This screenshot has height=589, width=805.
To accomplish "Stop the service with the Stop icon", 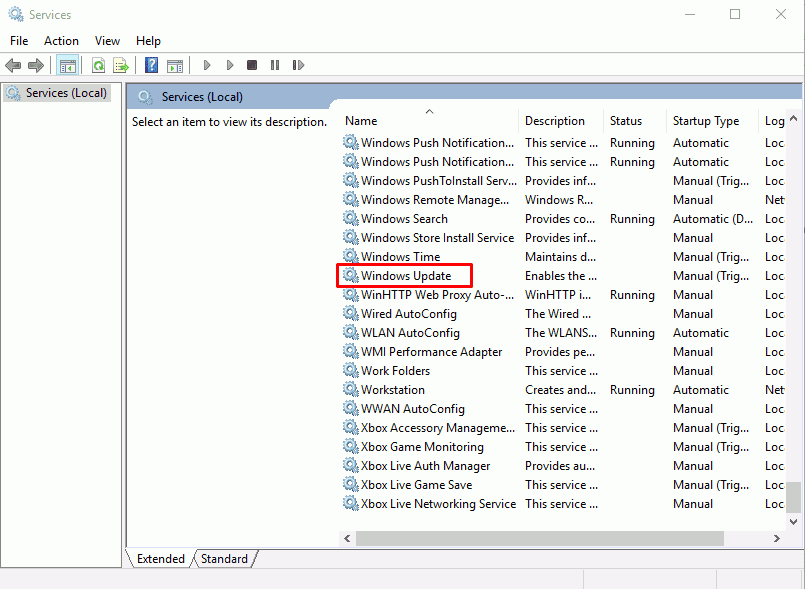I will (x=252, y=65).
